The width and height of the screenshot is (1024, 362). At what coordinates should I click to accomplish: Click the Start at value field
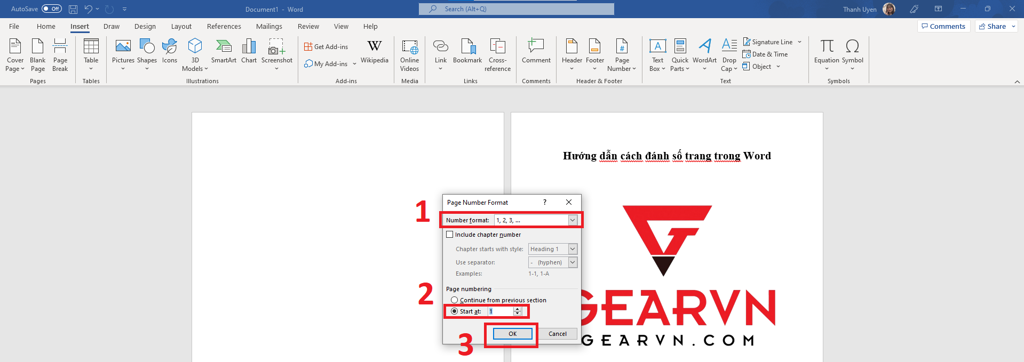point(500,312)
